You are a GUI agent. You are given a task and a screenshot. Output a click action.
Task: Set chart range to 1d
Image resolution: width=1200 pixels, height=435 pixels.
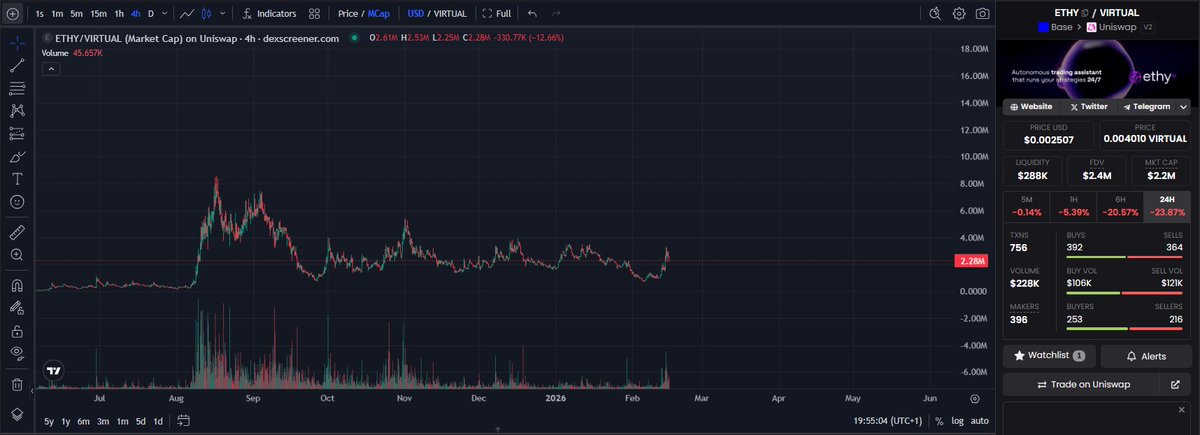pos(158,421)
